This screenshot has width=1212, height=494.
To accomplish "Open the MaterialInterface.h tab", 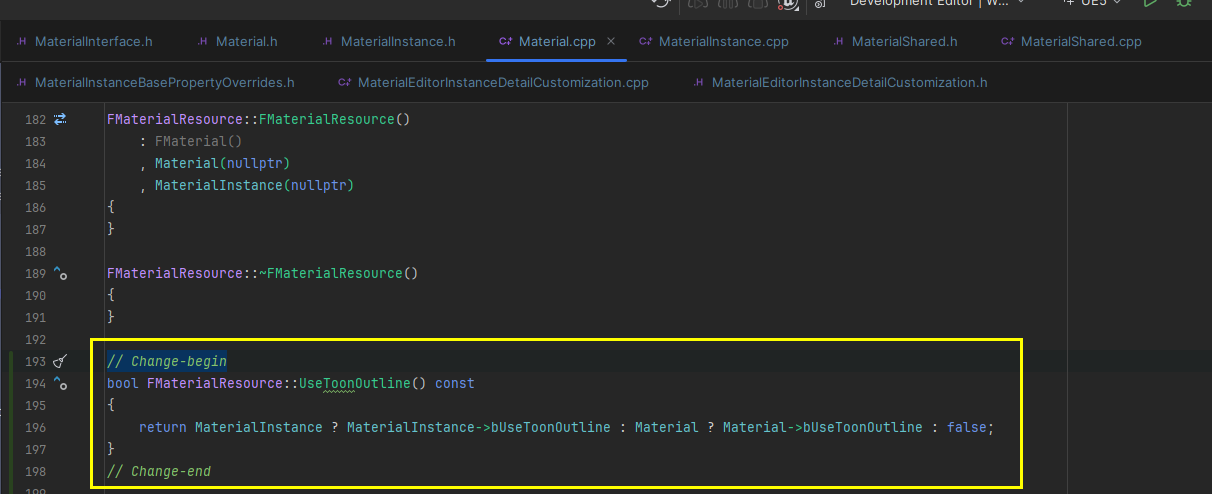I will pyautogui.click(x=85, y=42).
